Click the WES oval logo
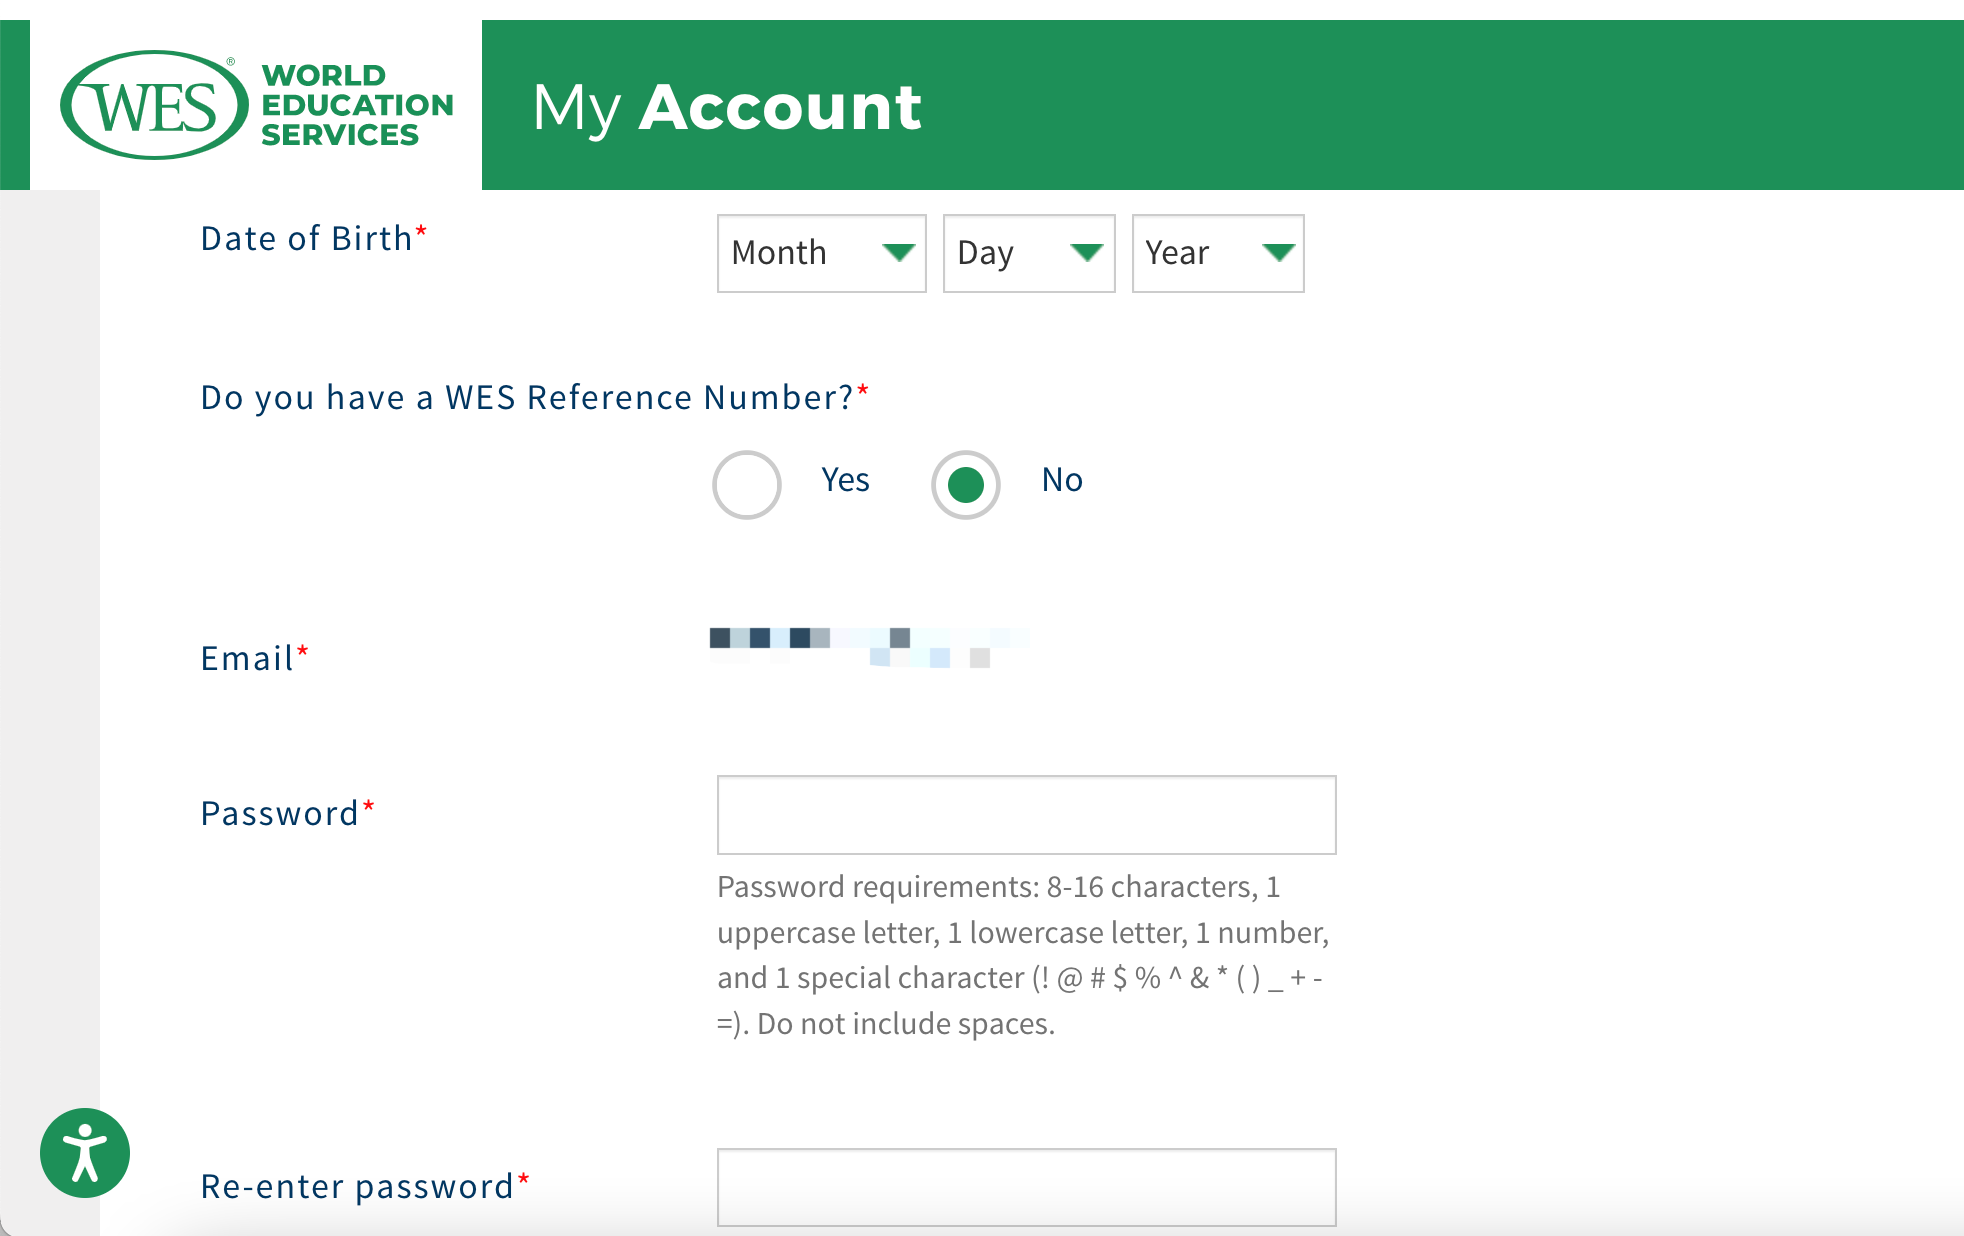Screen dimensions: 1964x1236 click(x=154, y=105)
